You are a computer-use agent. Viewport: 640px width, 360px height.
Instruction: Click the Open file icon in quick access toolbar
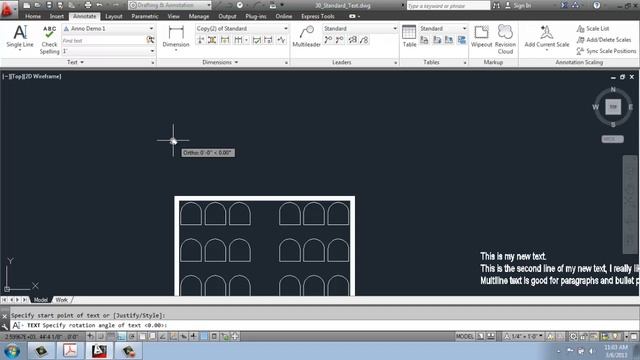[x=37, y=5]
